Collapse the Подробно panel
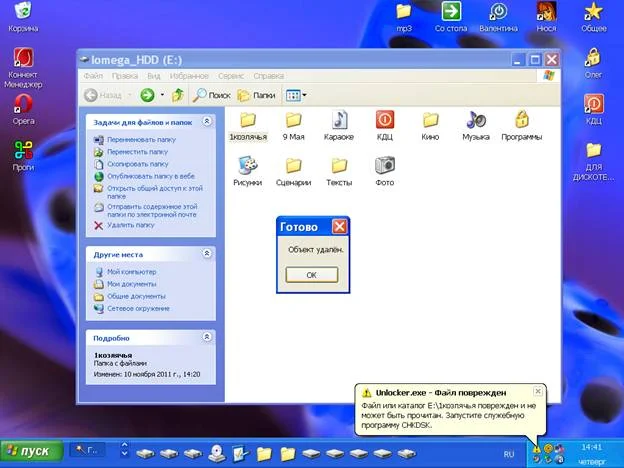Screen dimensions: 624x468 point(207,338)
